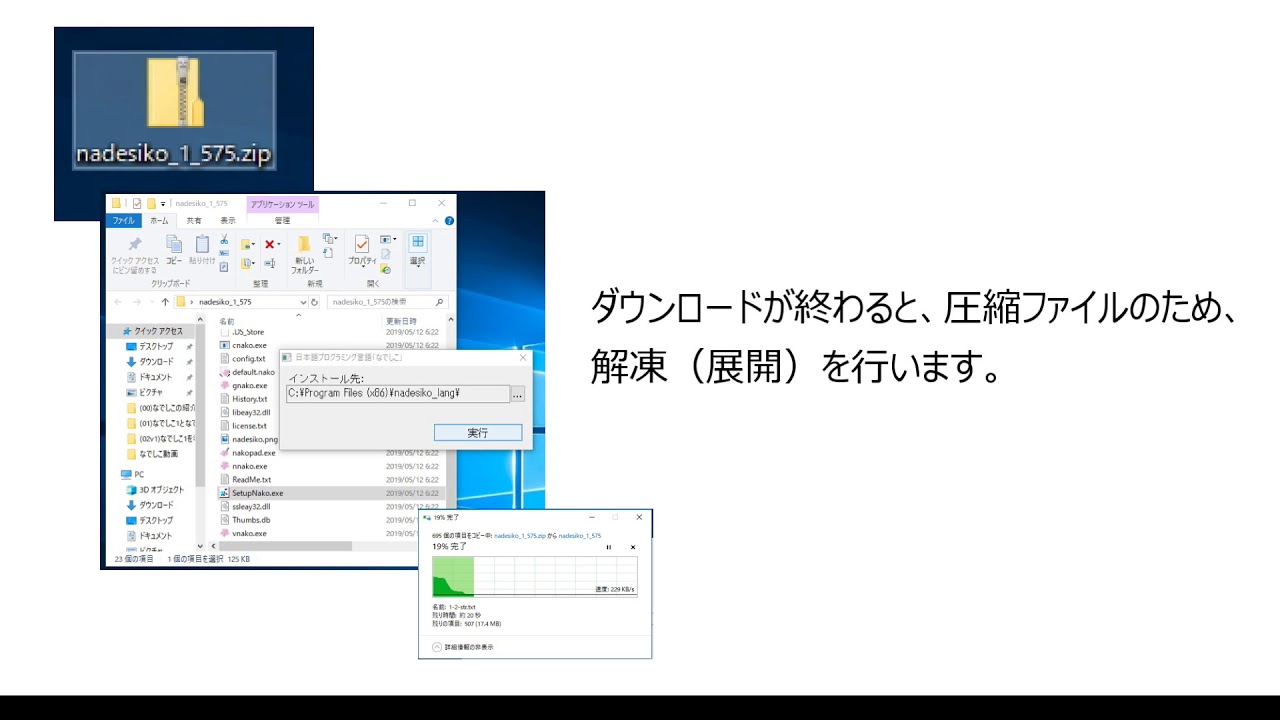Click the nadesiko_1_575 search box
The width and height of the screenshot is (1280, 720).
(388, 301)
